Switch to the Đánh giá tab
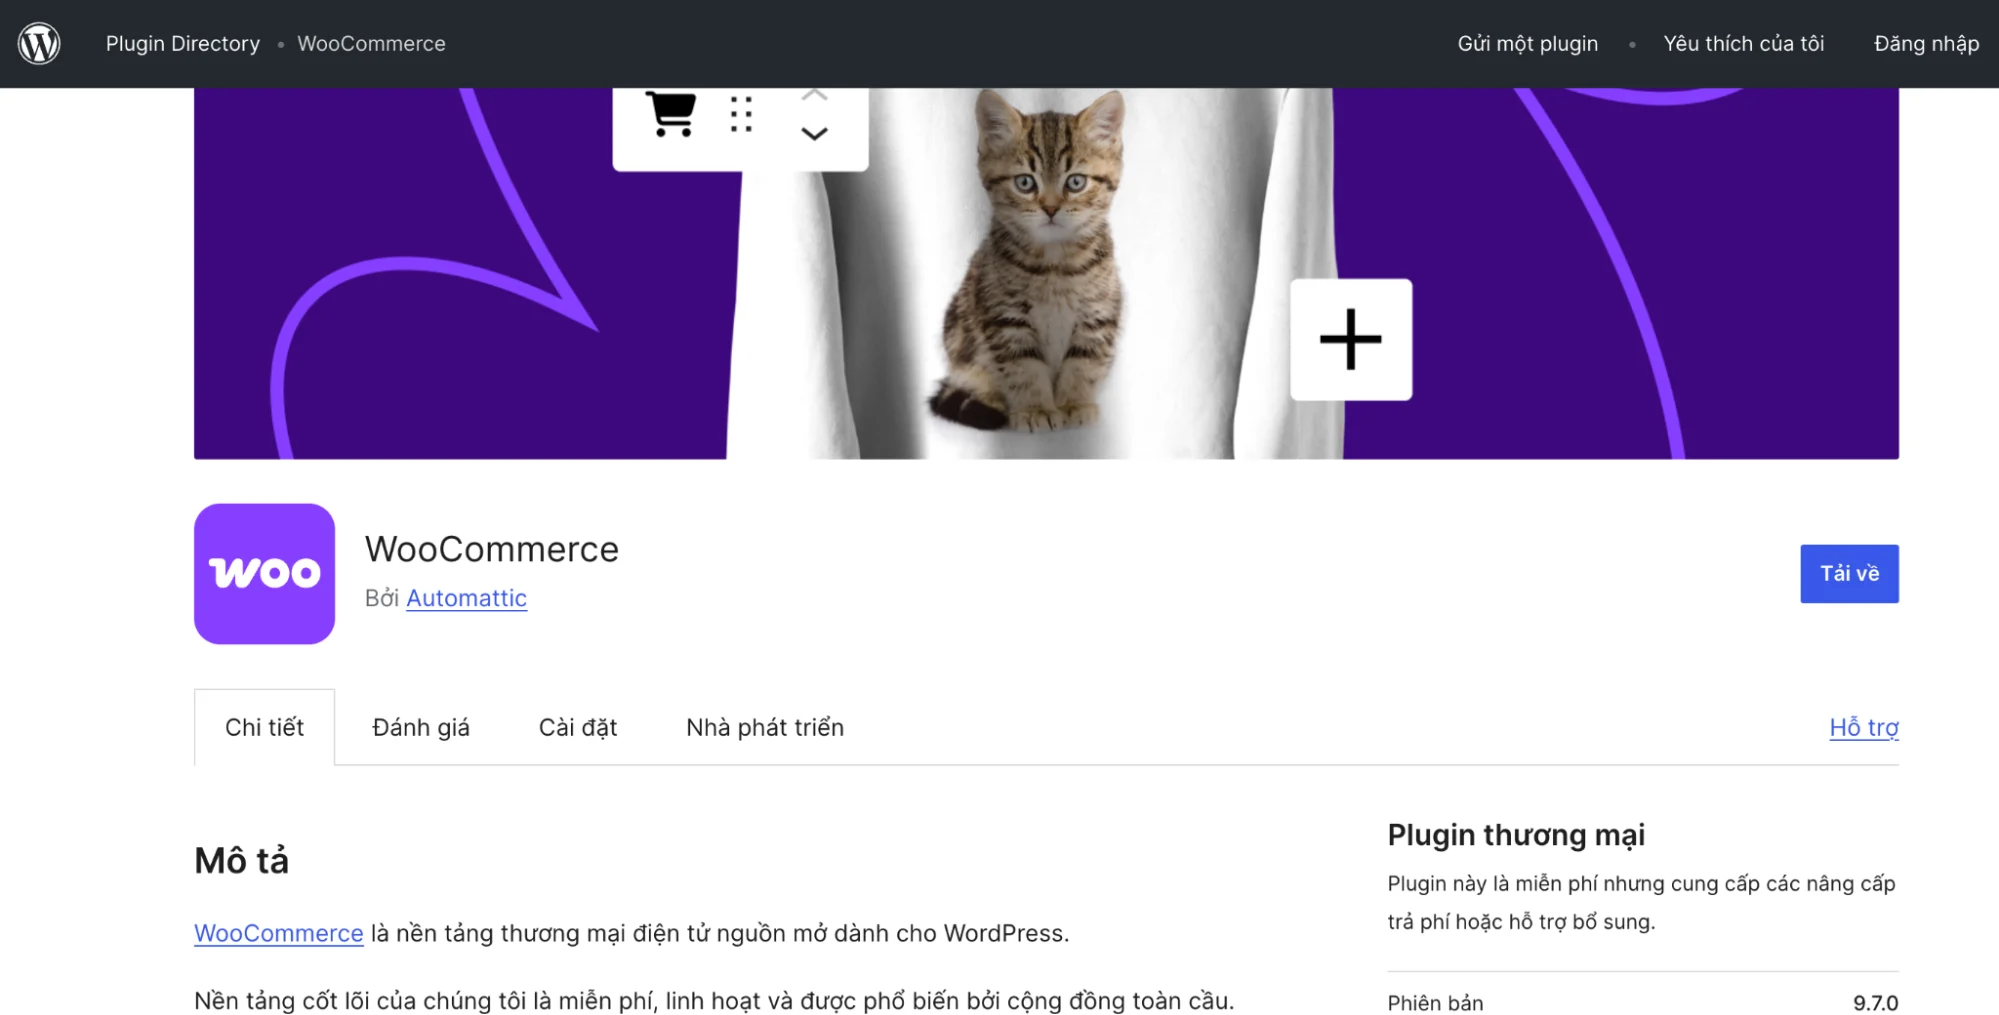The image size is (1999, 1015). [x=421, y=727]
